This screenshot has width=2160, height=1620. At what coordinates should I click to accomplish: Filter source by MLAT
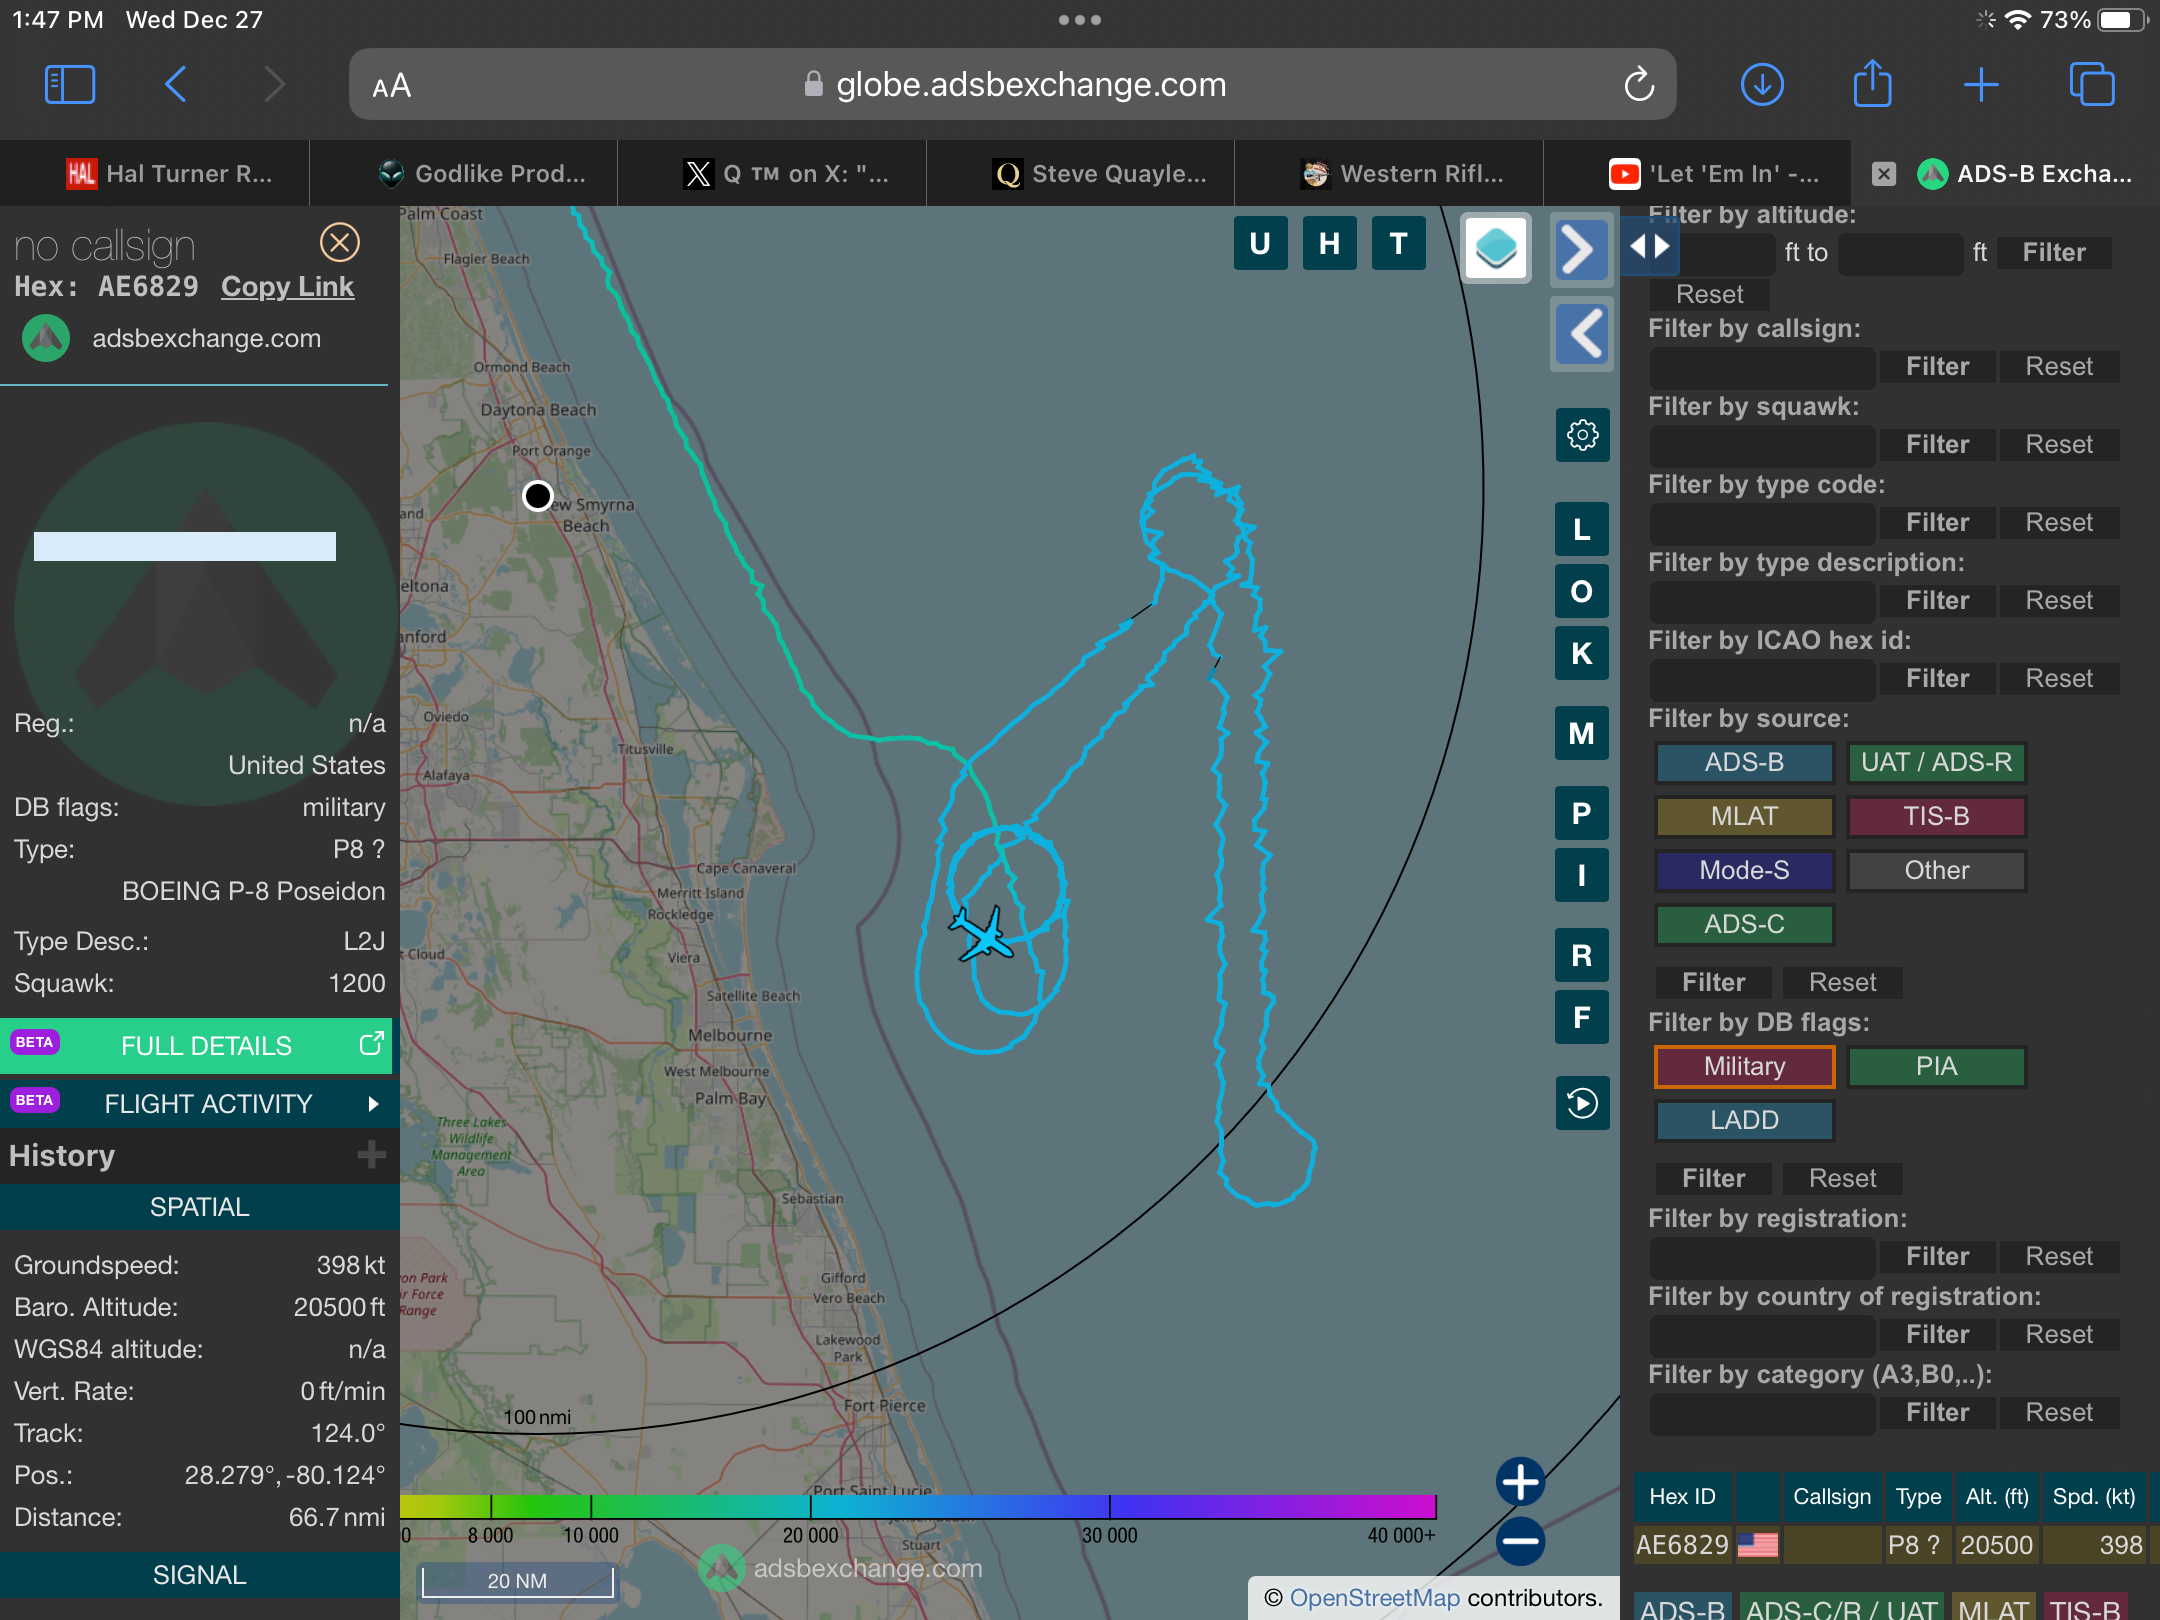click(1744, 816)
